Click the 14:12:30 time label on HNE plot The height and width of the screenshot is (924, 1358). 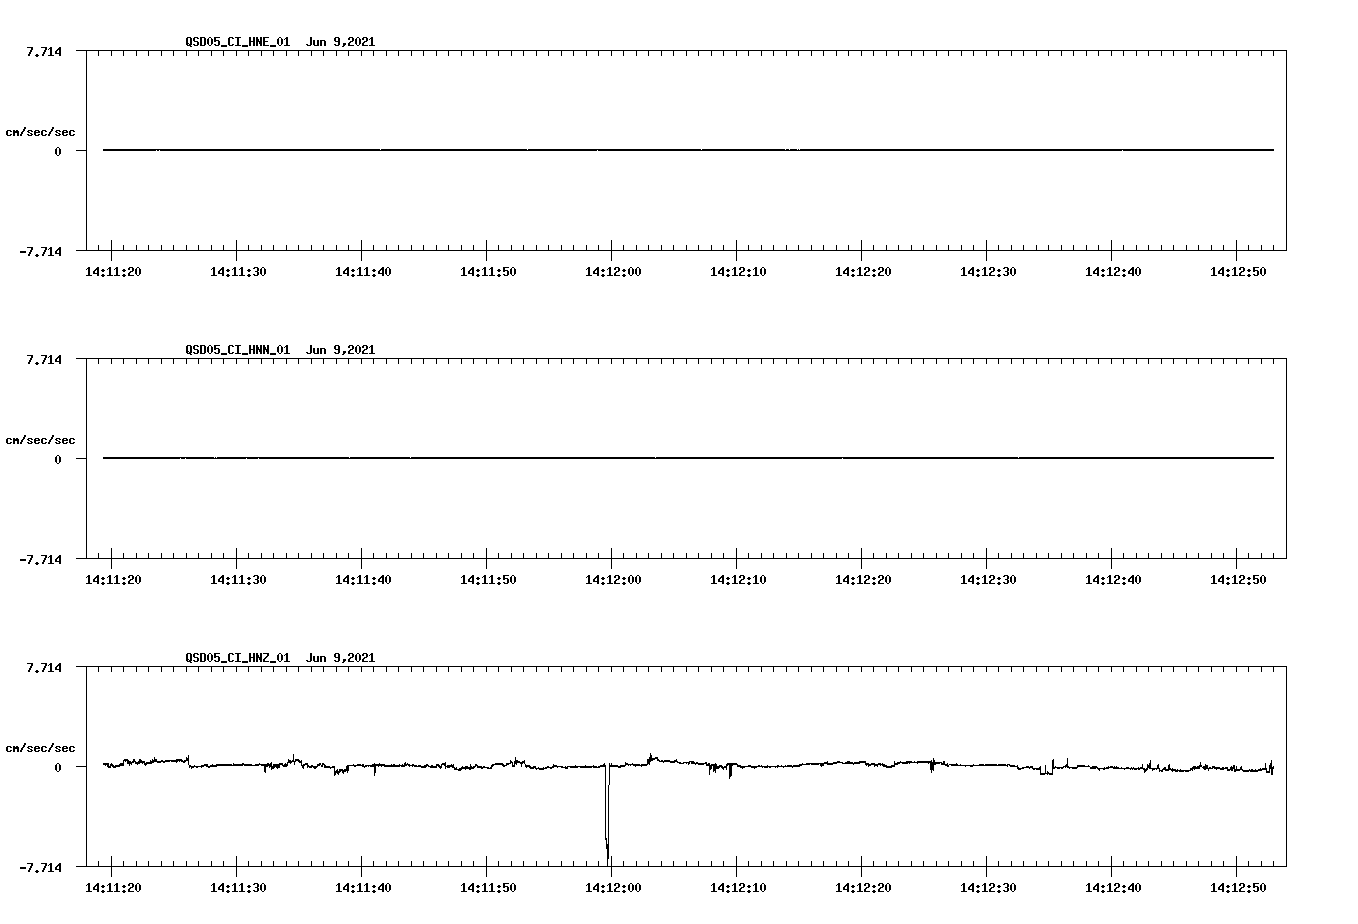[x=988, y=272]
